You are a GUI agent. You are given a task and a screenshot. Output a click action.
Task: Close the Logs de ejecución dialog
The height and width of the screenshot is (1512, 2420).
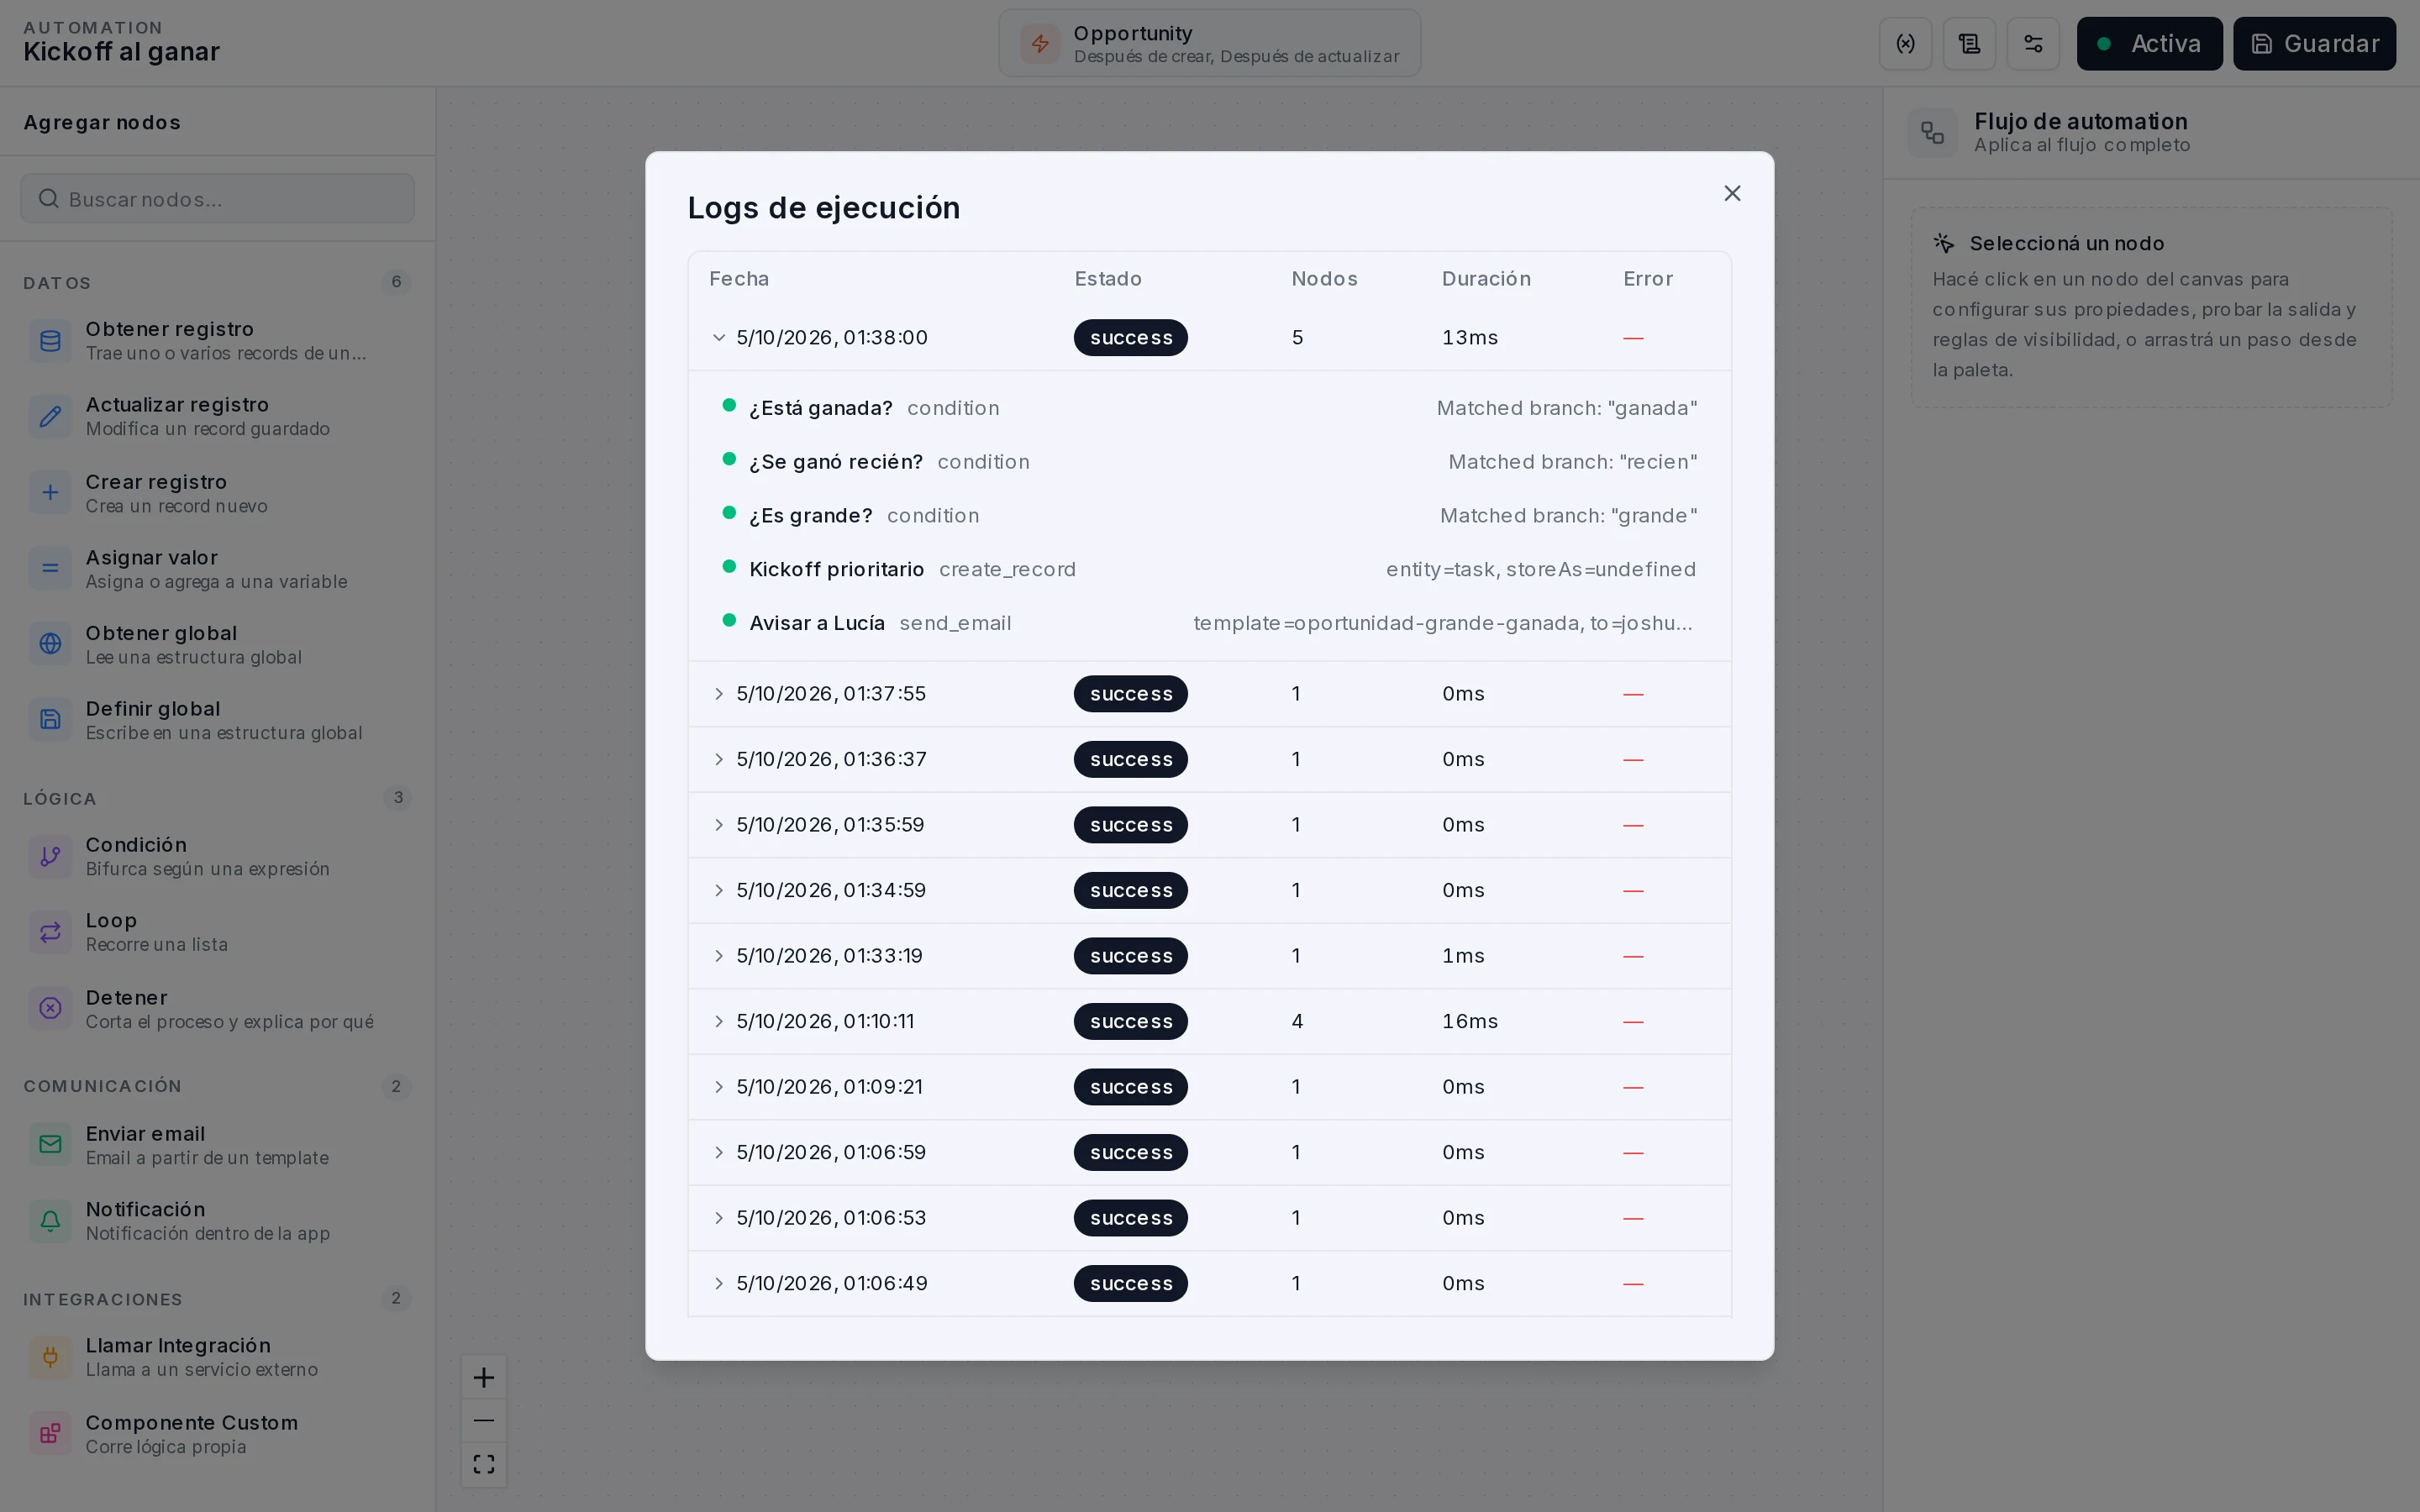click(x=1732, y=193)
